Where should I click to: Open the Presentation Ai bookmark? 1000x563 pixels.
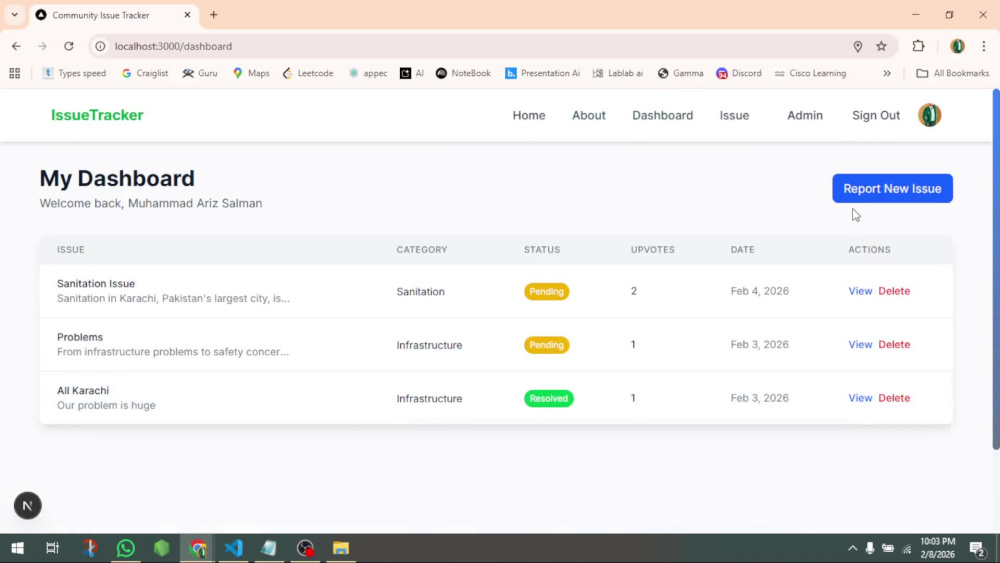click(542, 73)
